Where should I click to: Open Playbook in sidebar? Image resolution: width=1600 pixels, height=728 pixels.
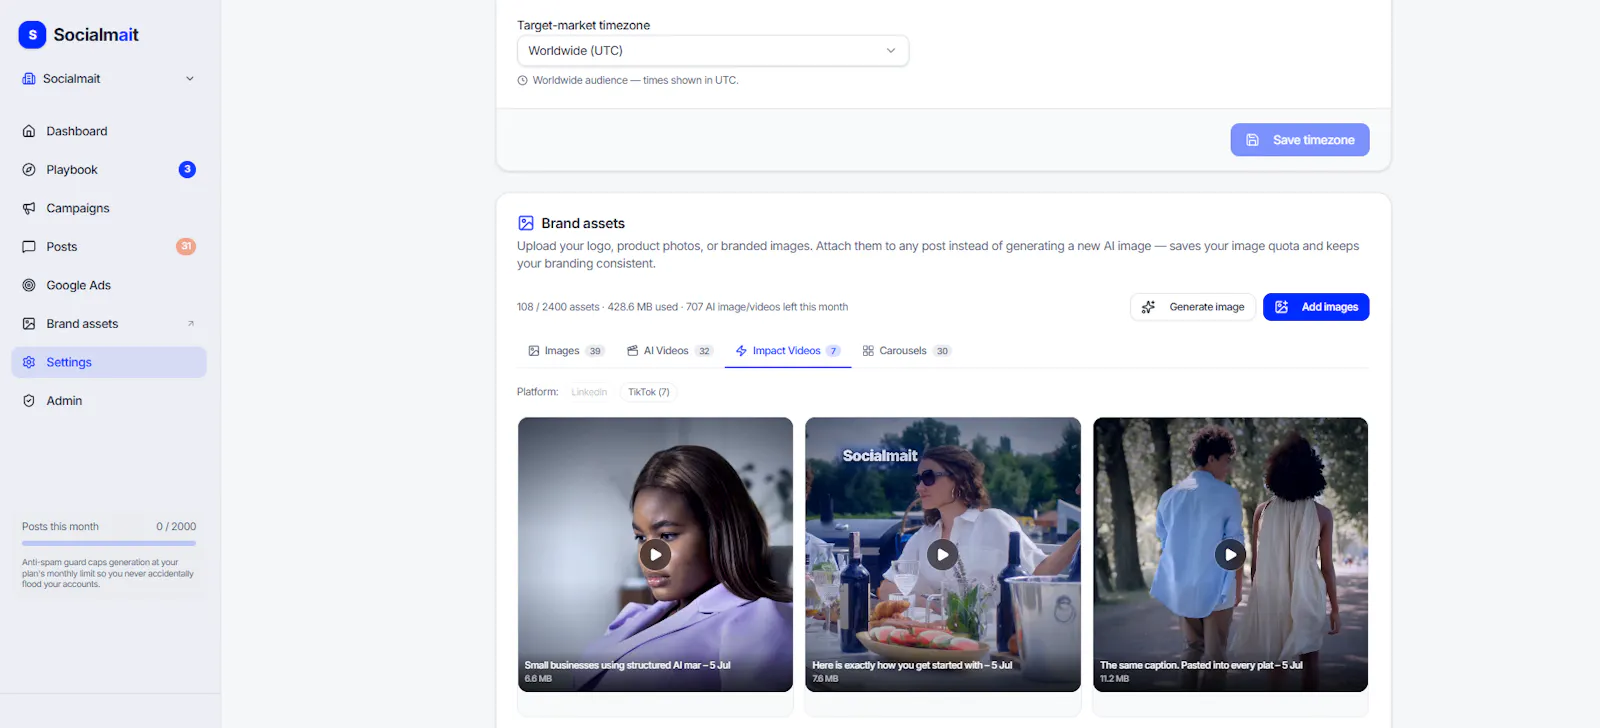coord(109,170)
